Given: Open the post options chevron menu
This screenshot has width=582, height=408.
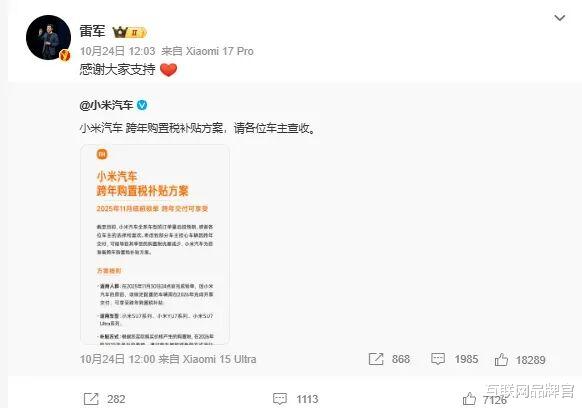Looking at the screenshot, I should coord(559,18).
